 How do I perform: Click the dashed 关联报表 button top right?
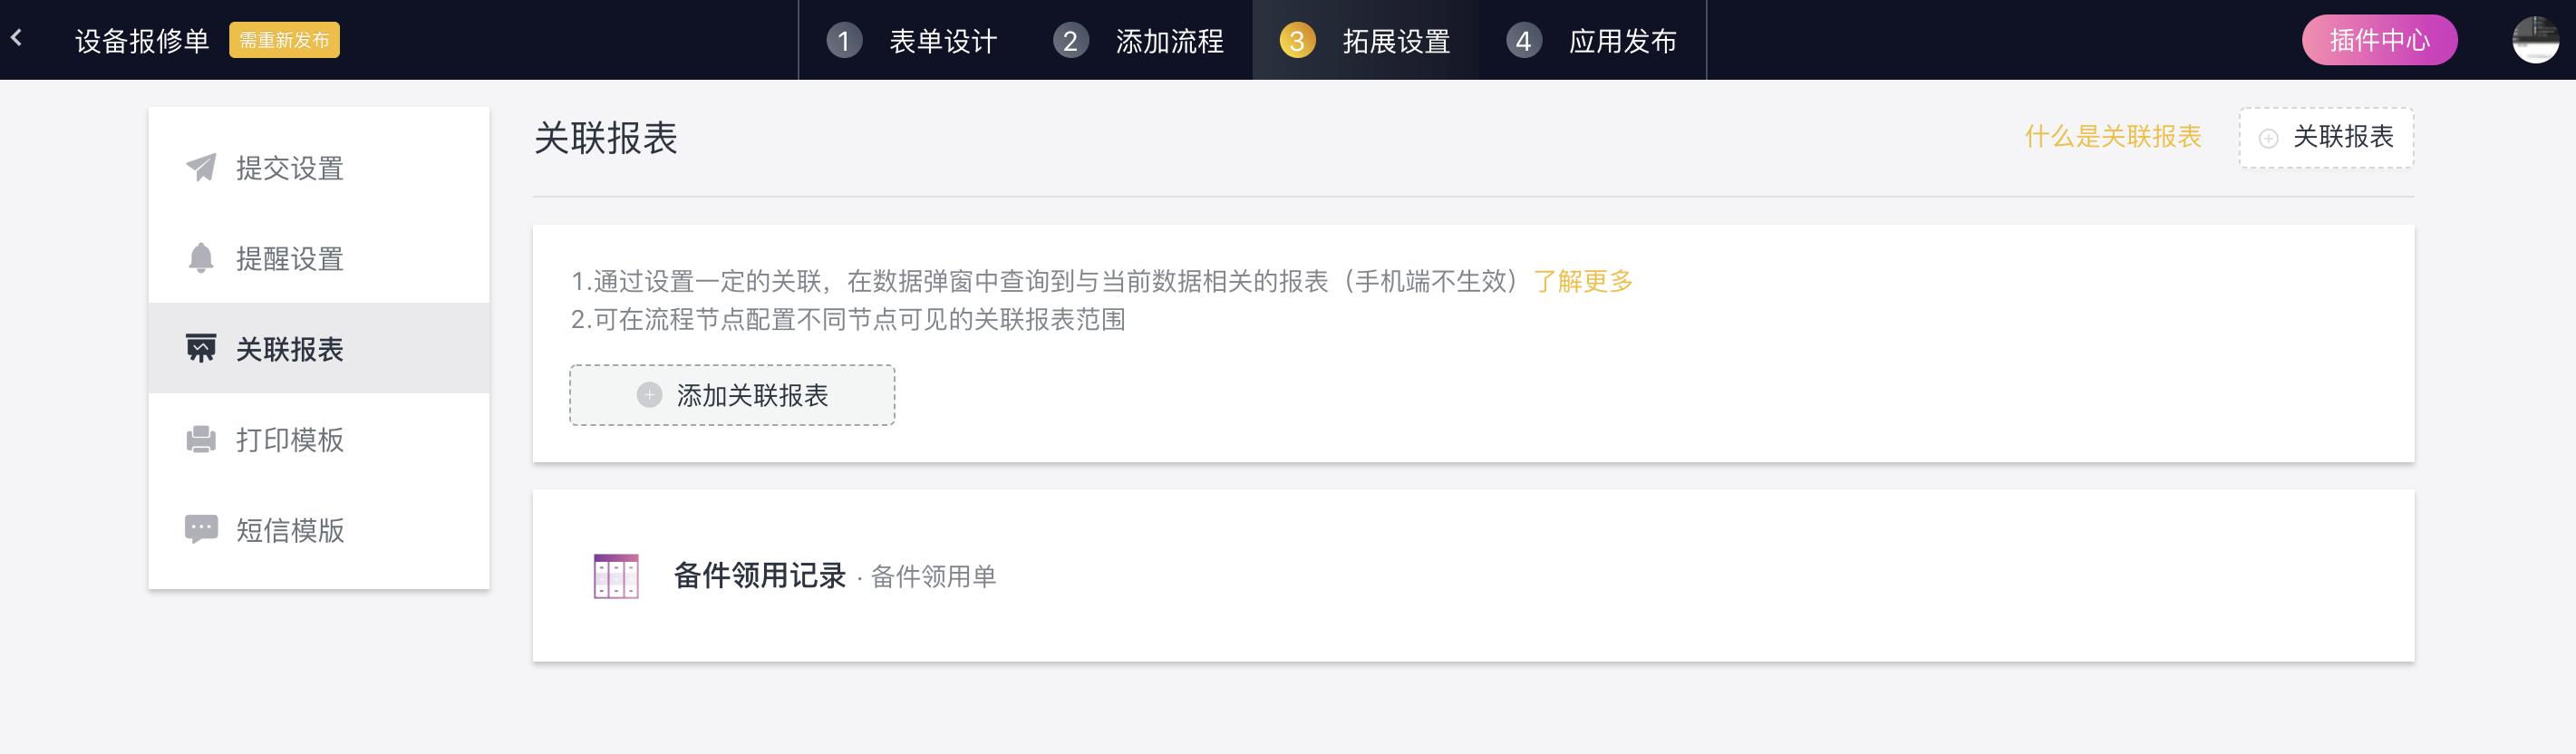pyautogui.click(x=2326, y=138)
